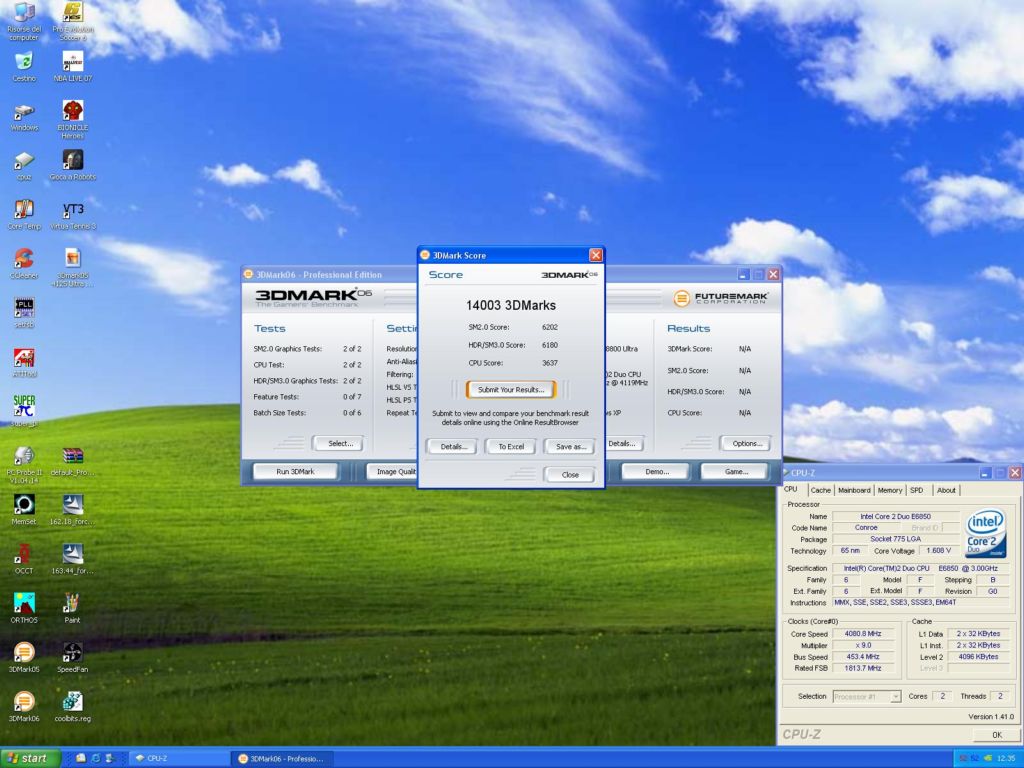Open Core Temp desktop shortcut
The image size is (1024, 768).
click(24, 215)
